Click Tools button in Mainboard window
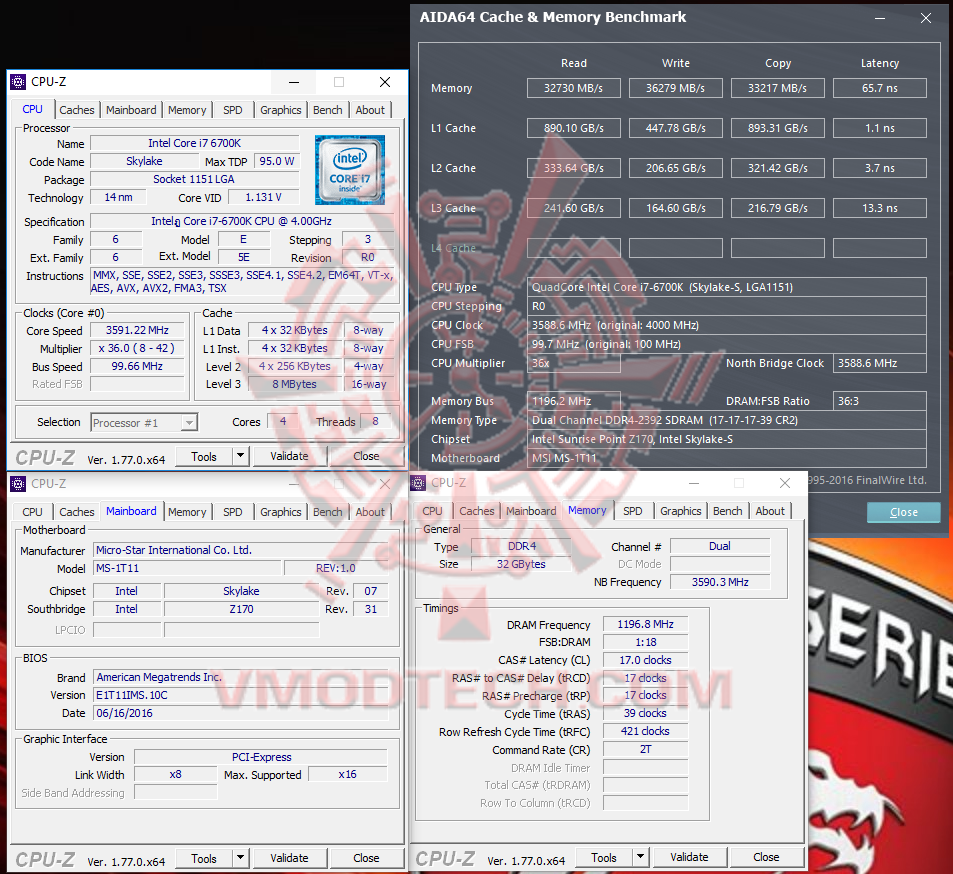The width and height of the screenshot is (953, 874). tap(204, 858)
